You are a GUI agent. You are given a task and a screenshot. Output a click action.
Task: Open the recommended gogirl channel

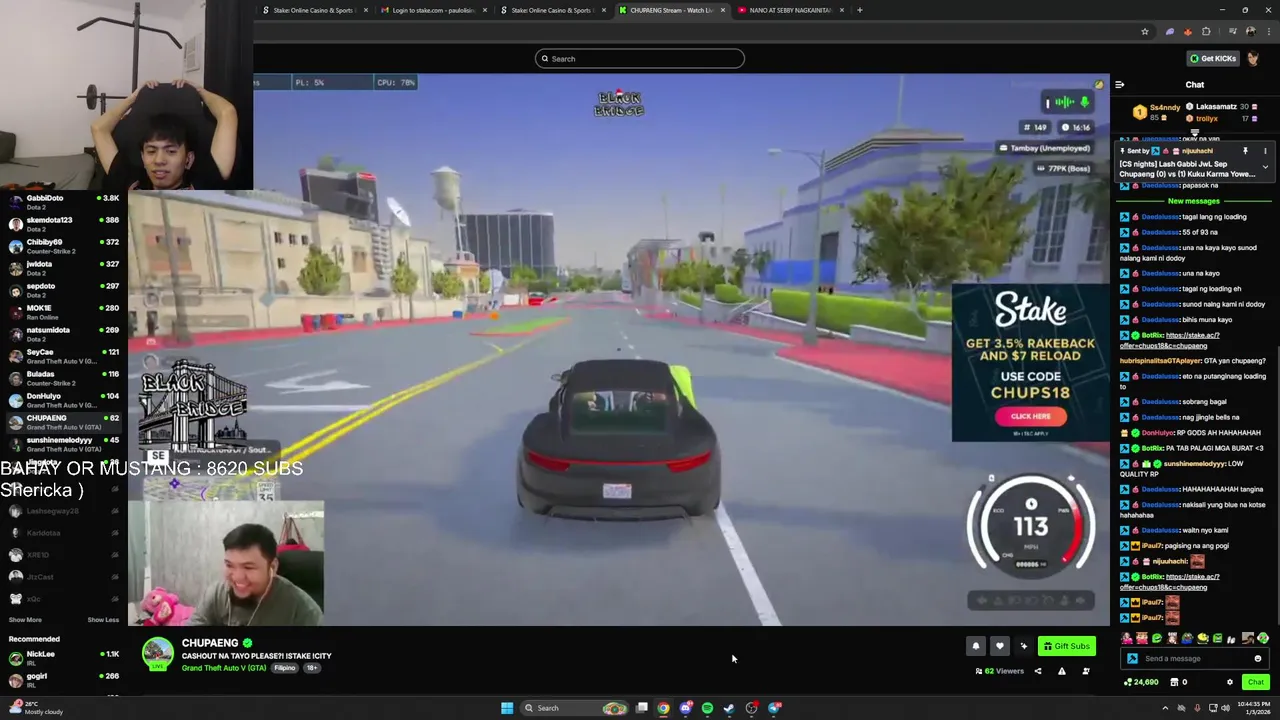pos(63,680)
